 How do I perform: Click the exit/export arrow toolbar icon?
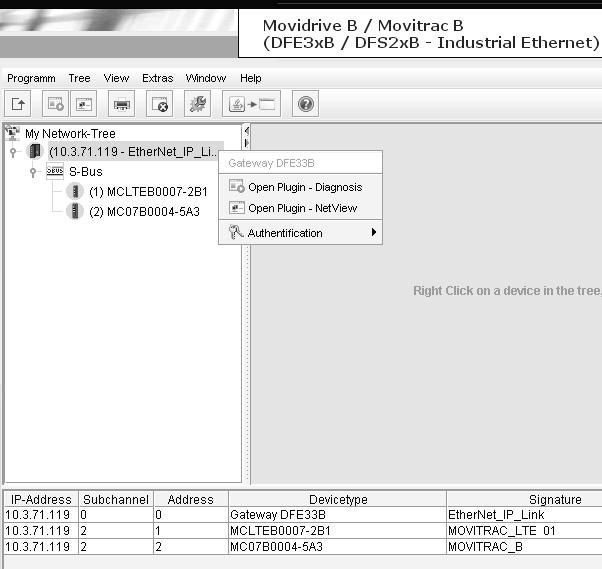tap(18, 104)
